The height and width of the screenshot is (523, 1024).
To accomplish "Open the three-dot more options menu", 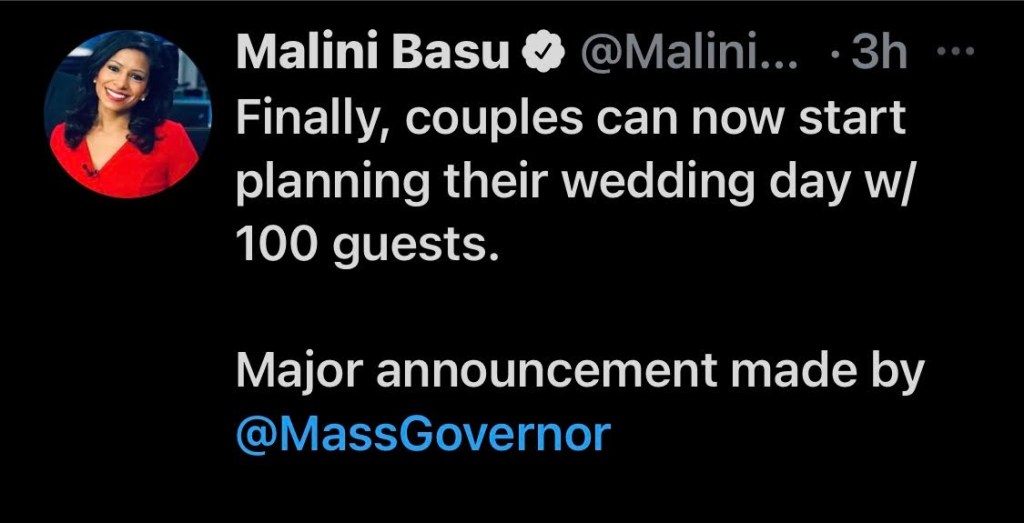I will tap(959, 52).
